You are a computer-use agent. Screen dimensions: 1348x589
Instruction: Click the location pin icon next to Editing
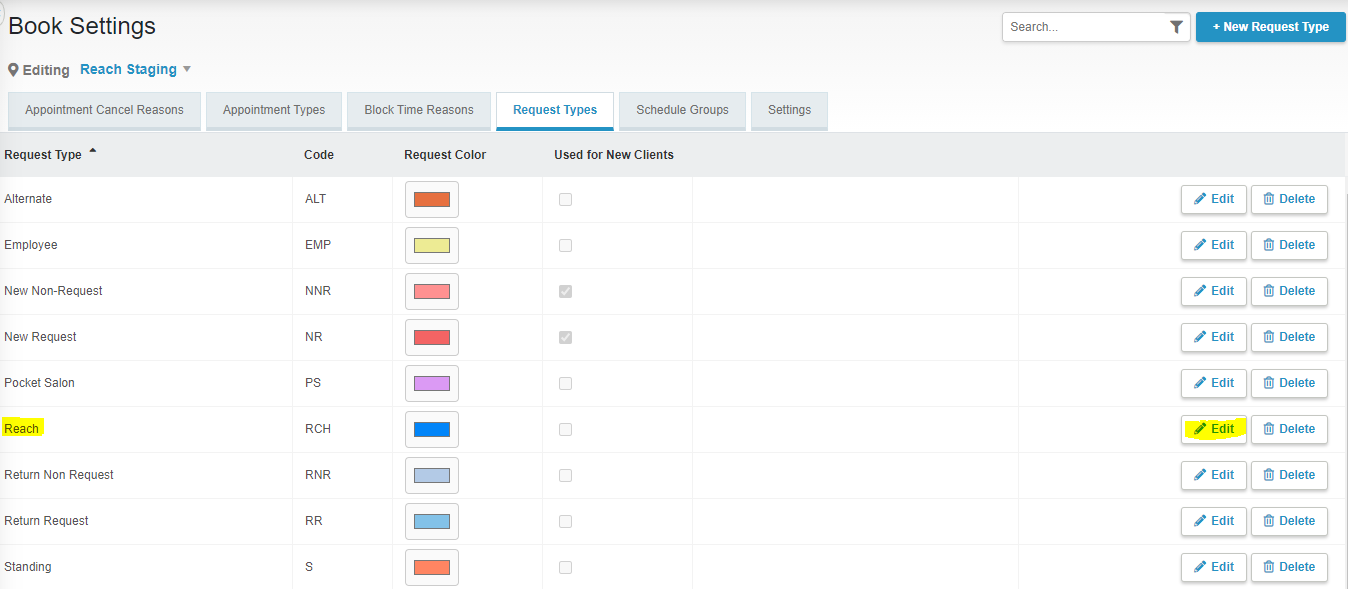[x=13, y=70]
